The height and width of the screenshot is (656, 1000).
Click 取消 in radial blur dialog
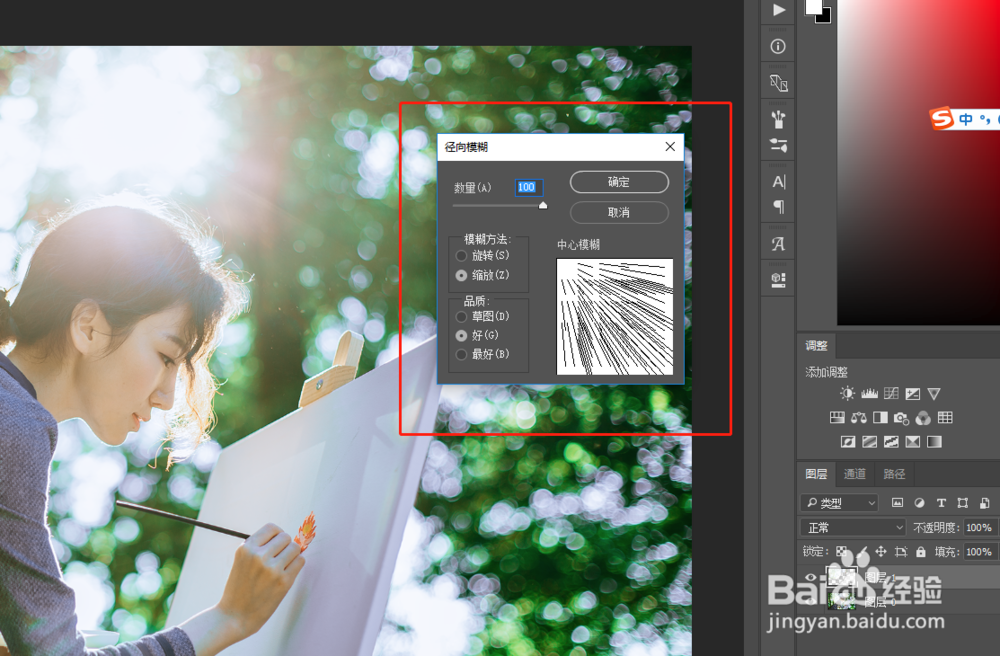click(619, 212)
